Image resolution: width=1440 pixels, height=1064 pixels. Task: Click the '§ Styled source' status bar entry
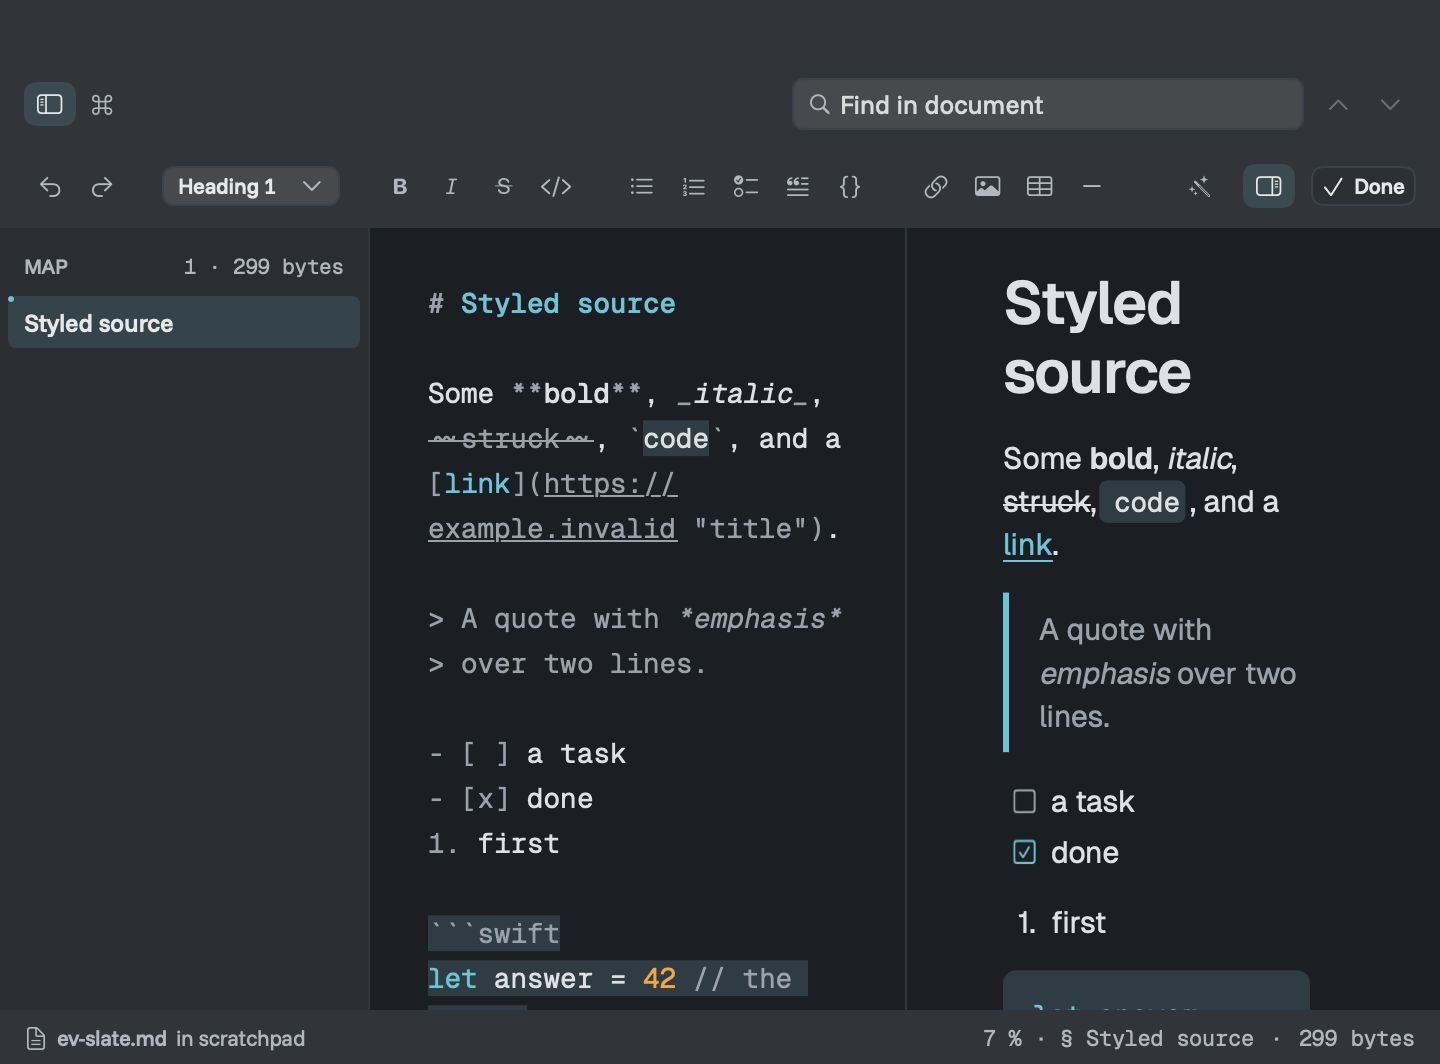pos(1157,1039)
